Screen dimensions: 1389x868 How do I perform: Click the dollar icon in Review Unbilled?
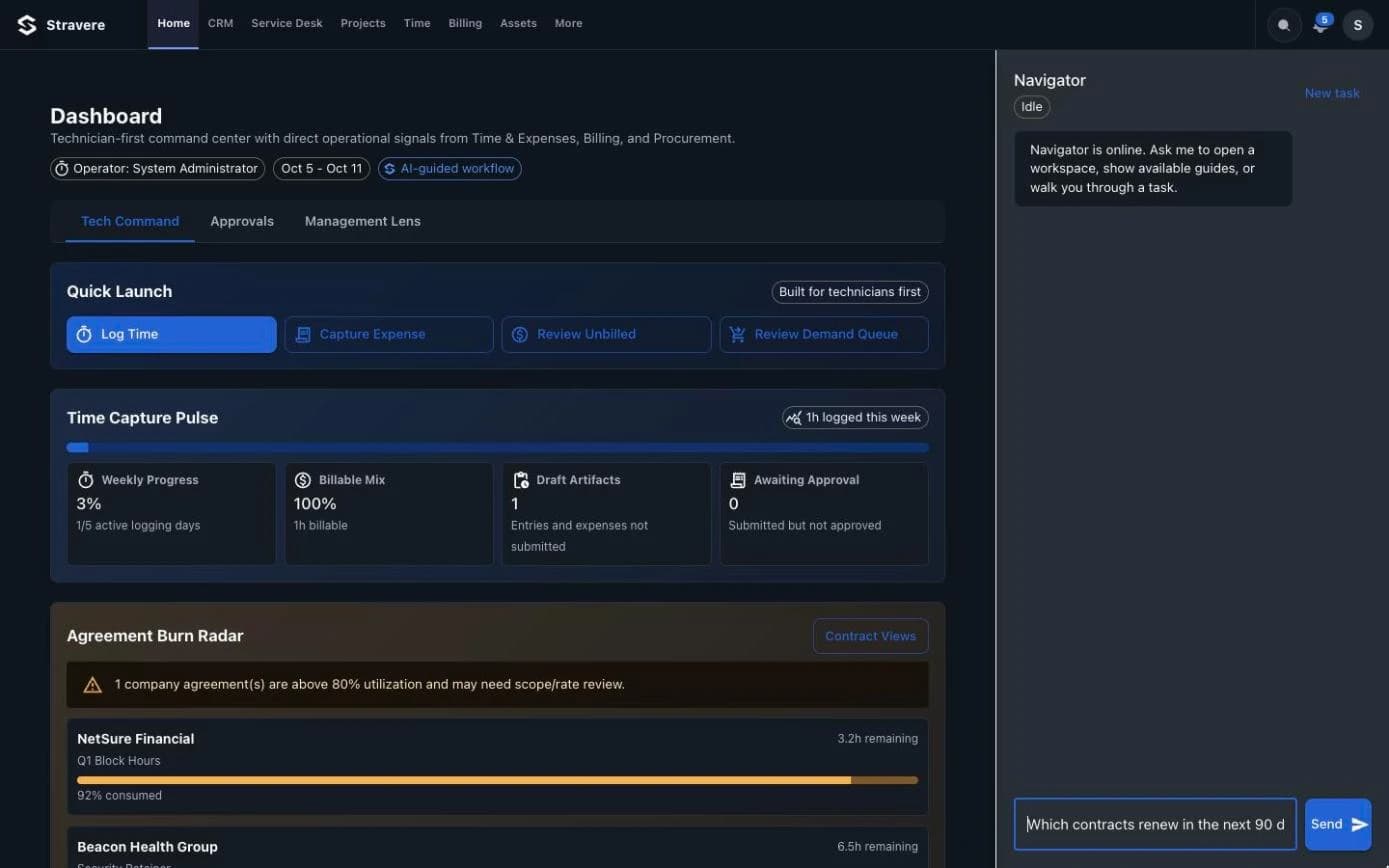520,334
